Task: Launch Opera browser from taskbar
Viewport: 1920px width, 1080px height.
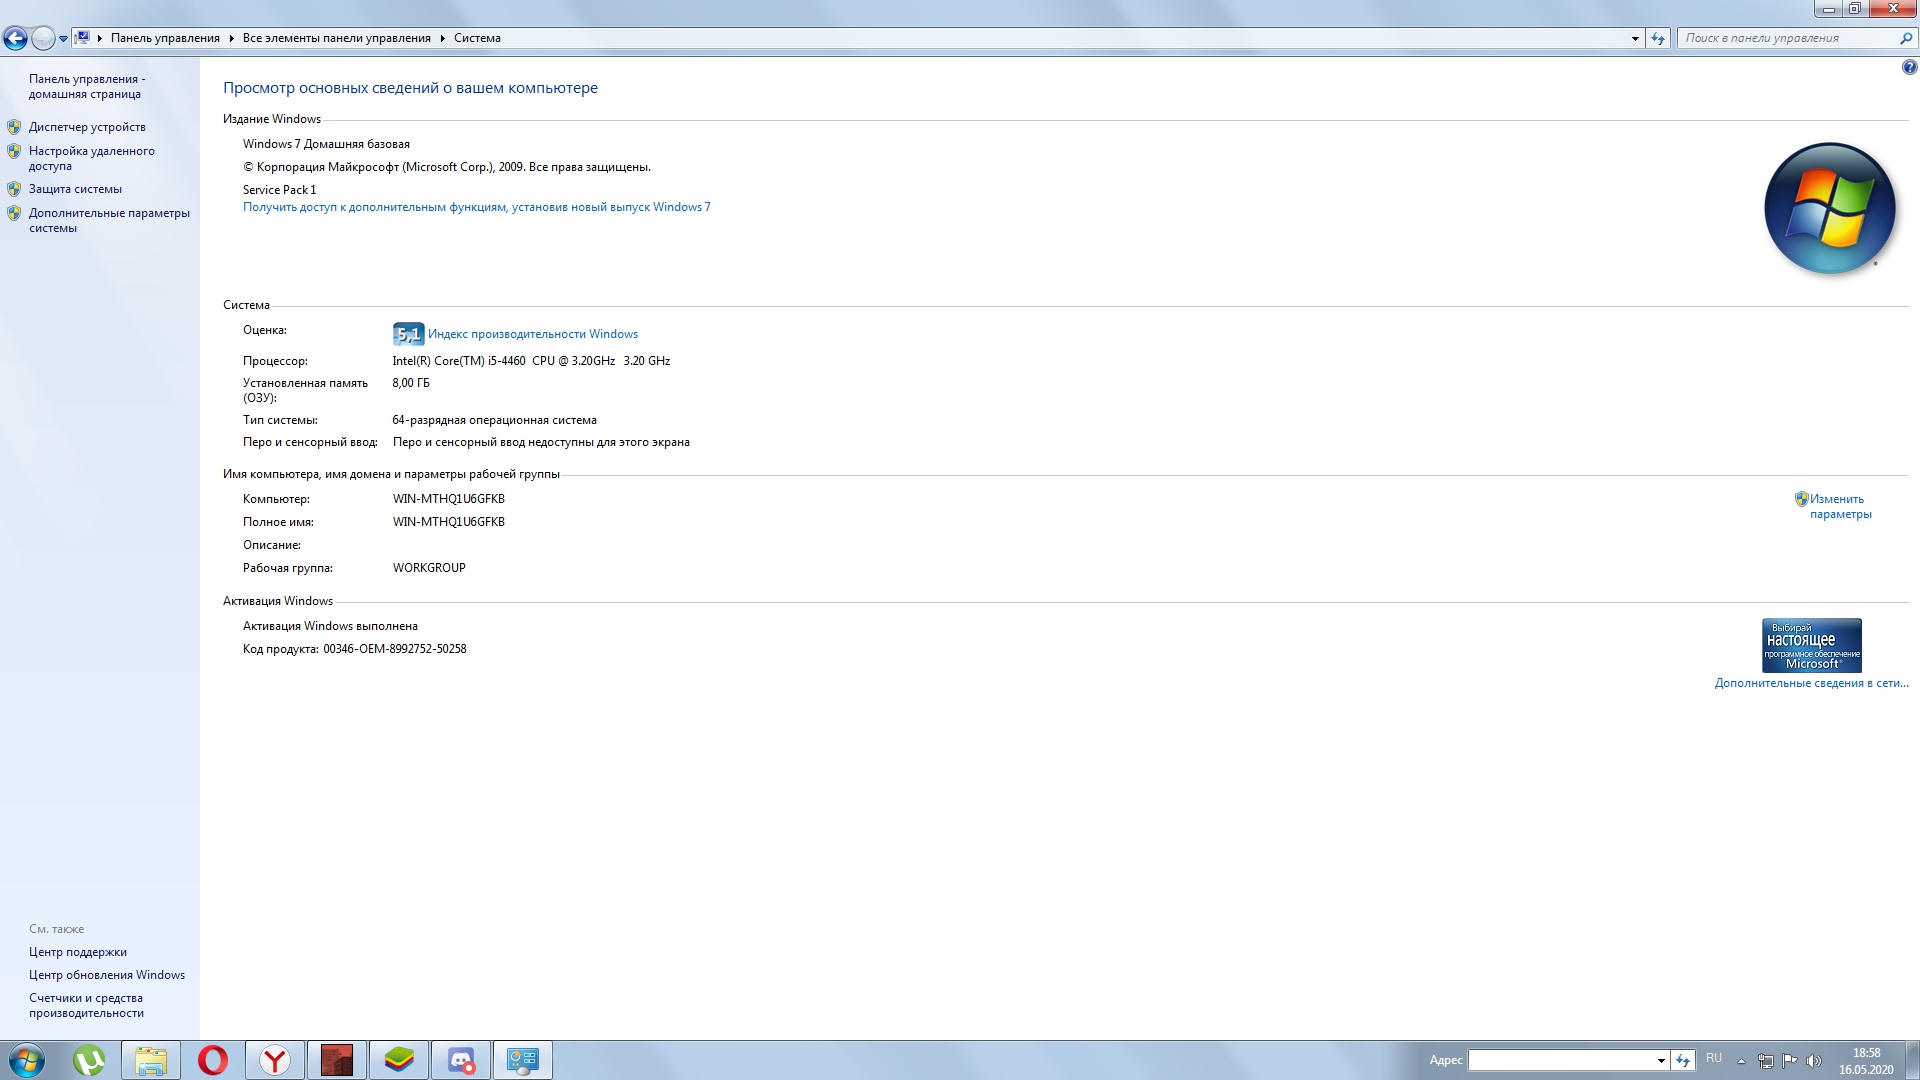Action: (x=211, y=1059)
